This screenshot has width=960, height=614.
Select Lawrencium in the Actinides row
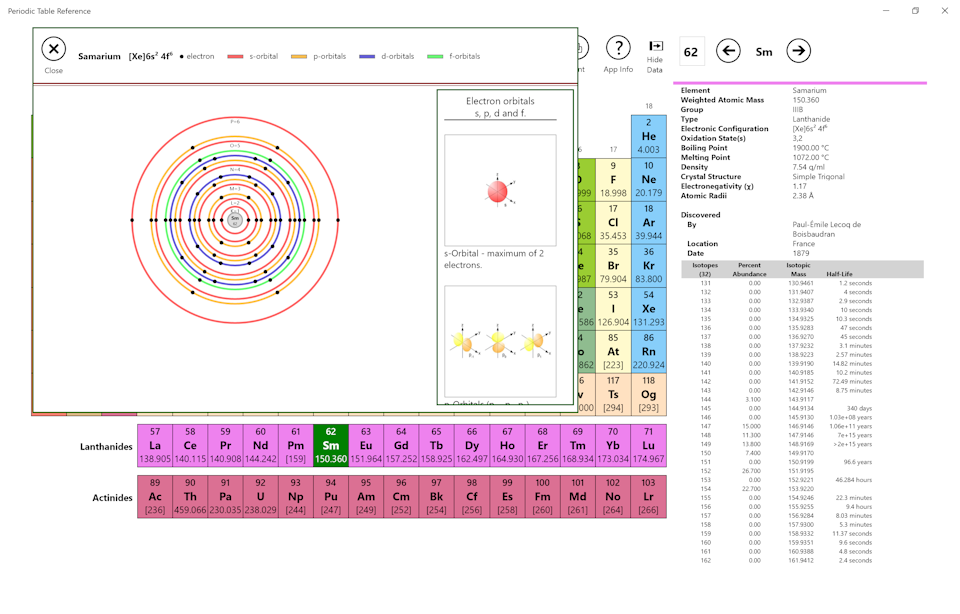[x=648, y=497]
